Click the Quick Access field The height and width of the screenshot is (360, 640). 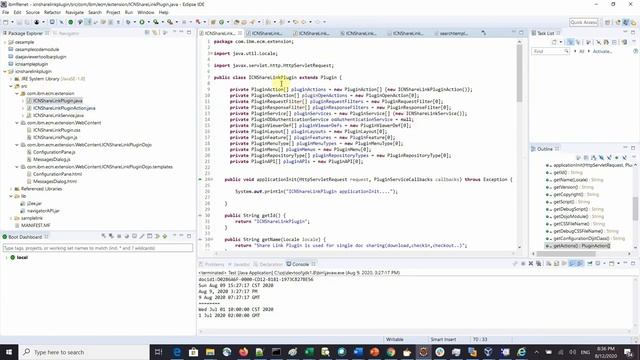584,22
